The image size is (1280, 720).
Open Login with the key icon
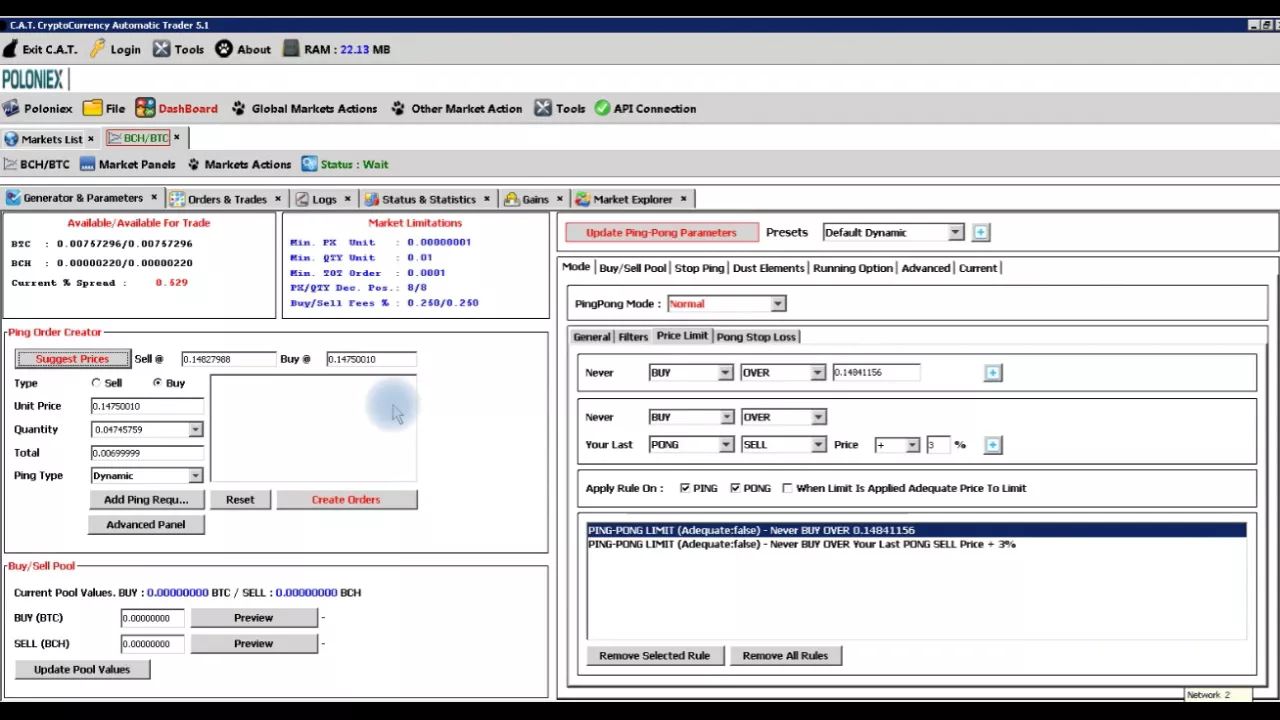coord(97,49)
